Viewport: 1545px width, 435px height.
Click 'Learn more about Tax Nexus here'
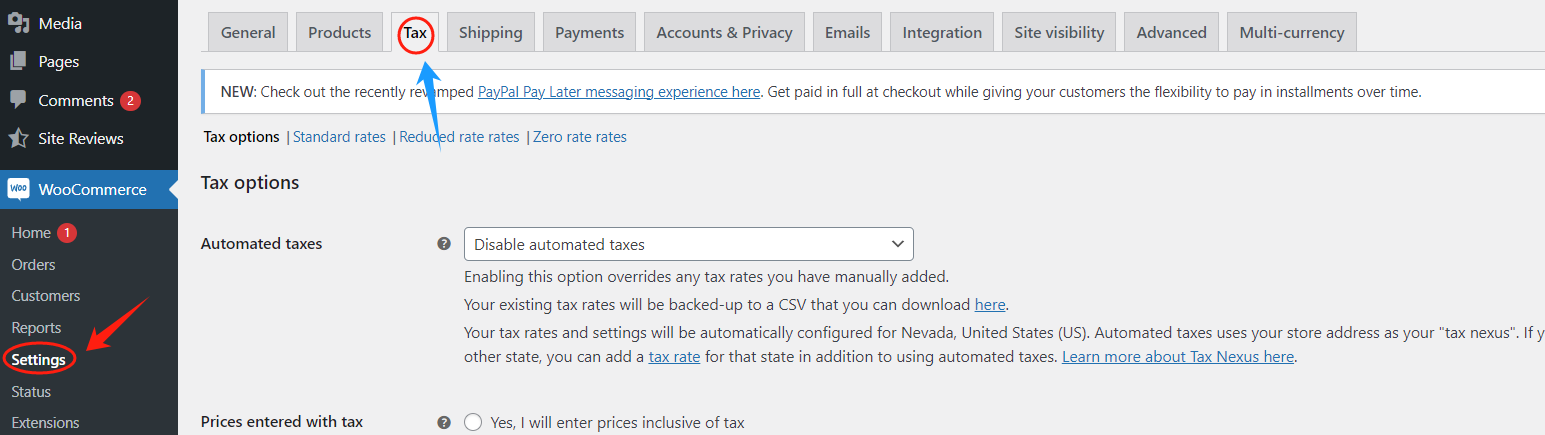(1178, 357)
